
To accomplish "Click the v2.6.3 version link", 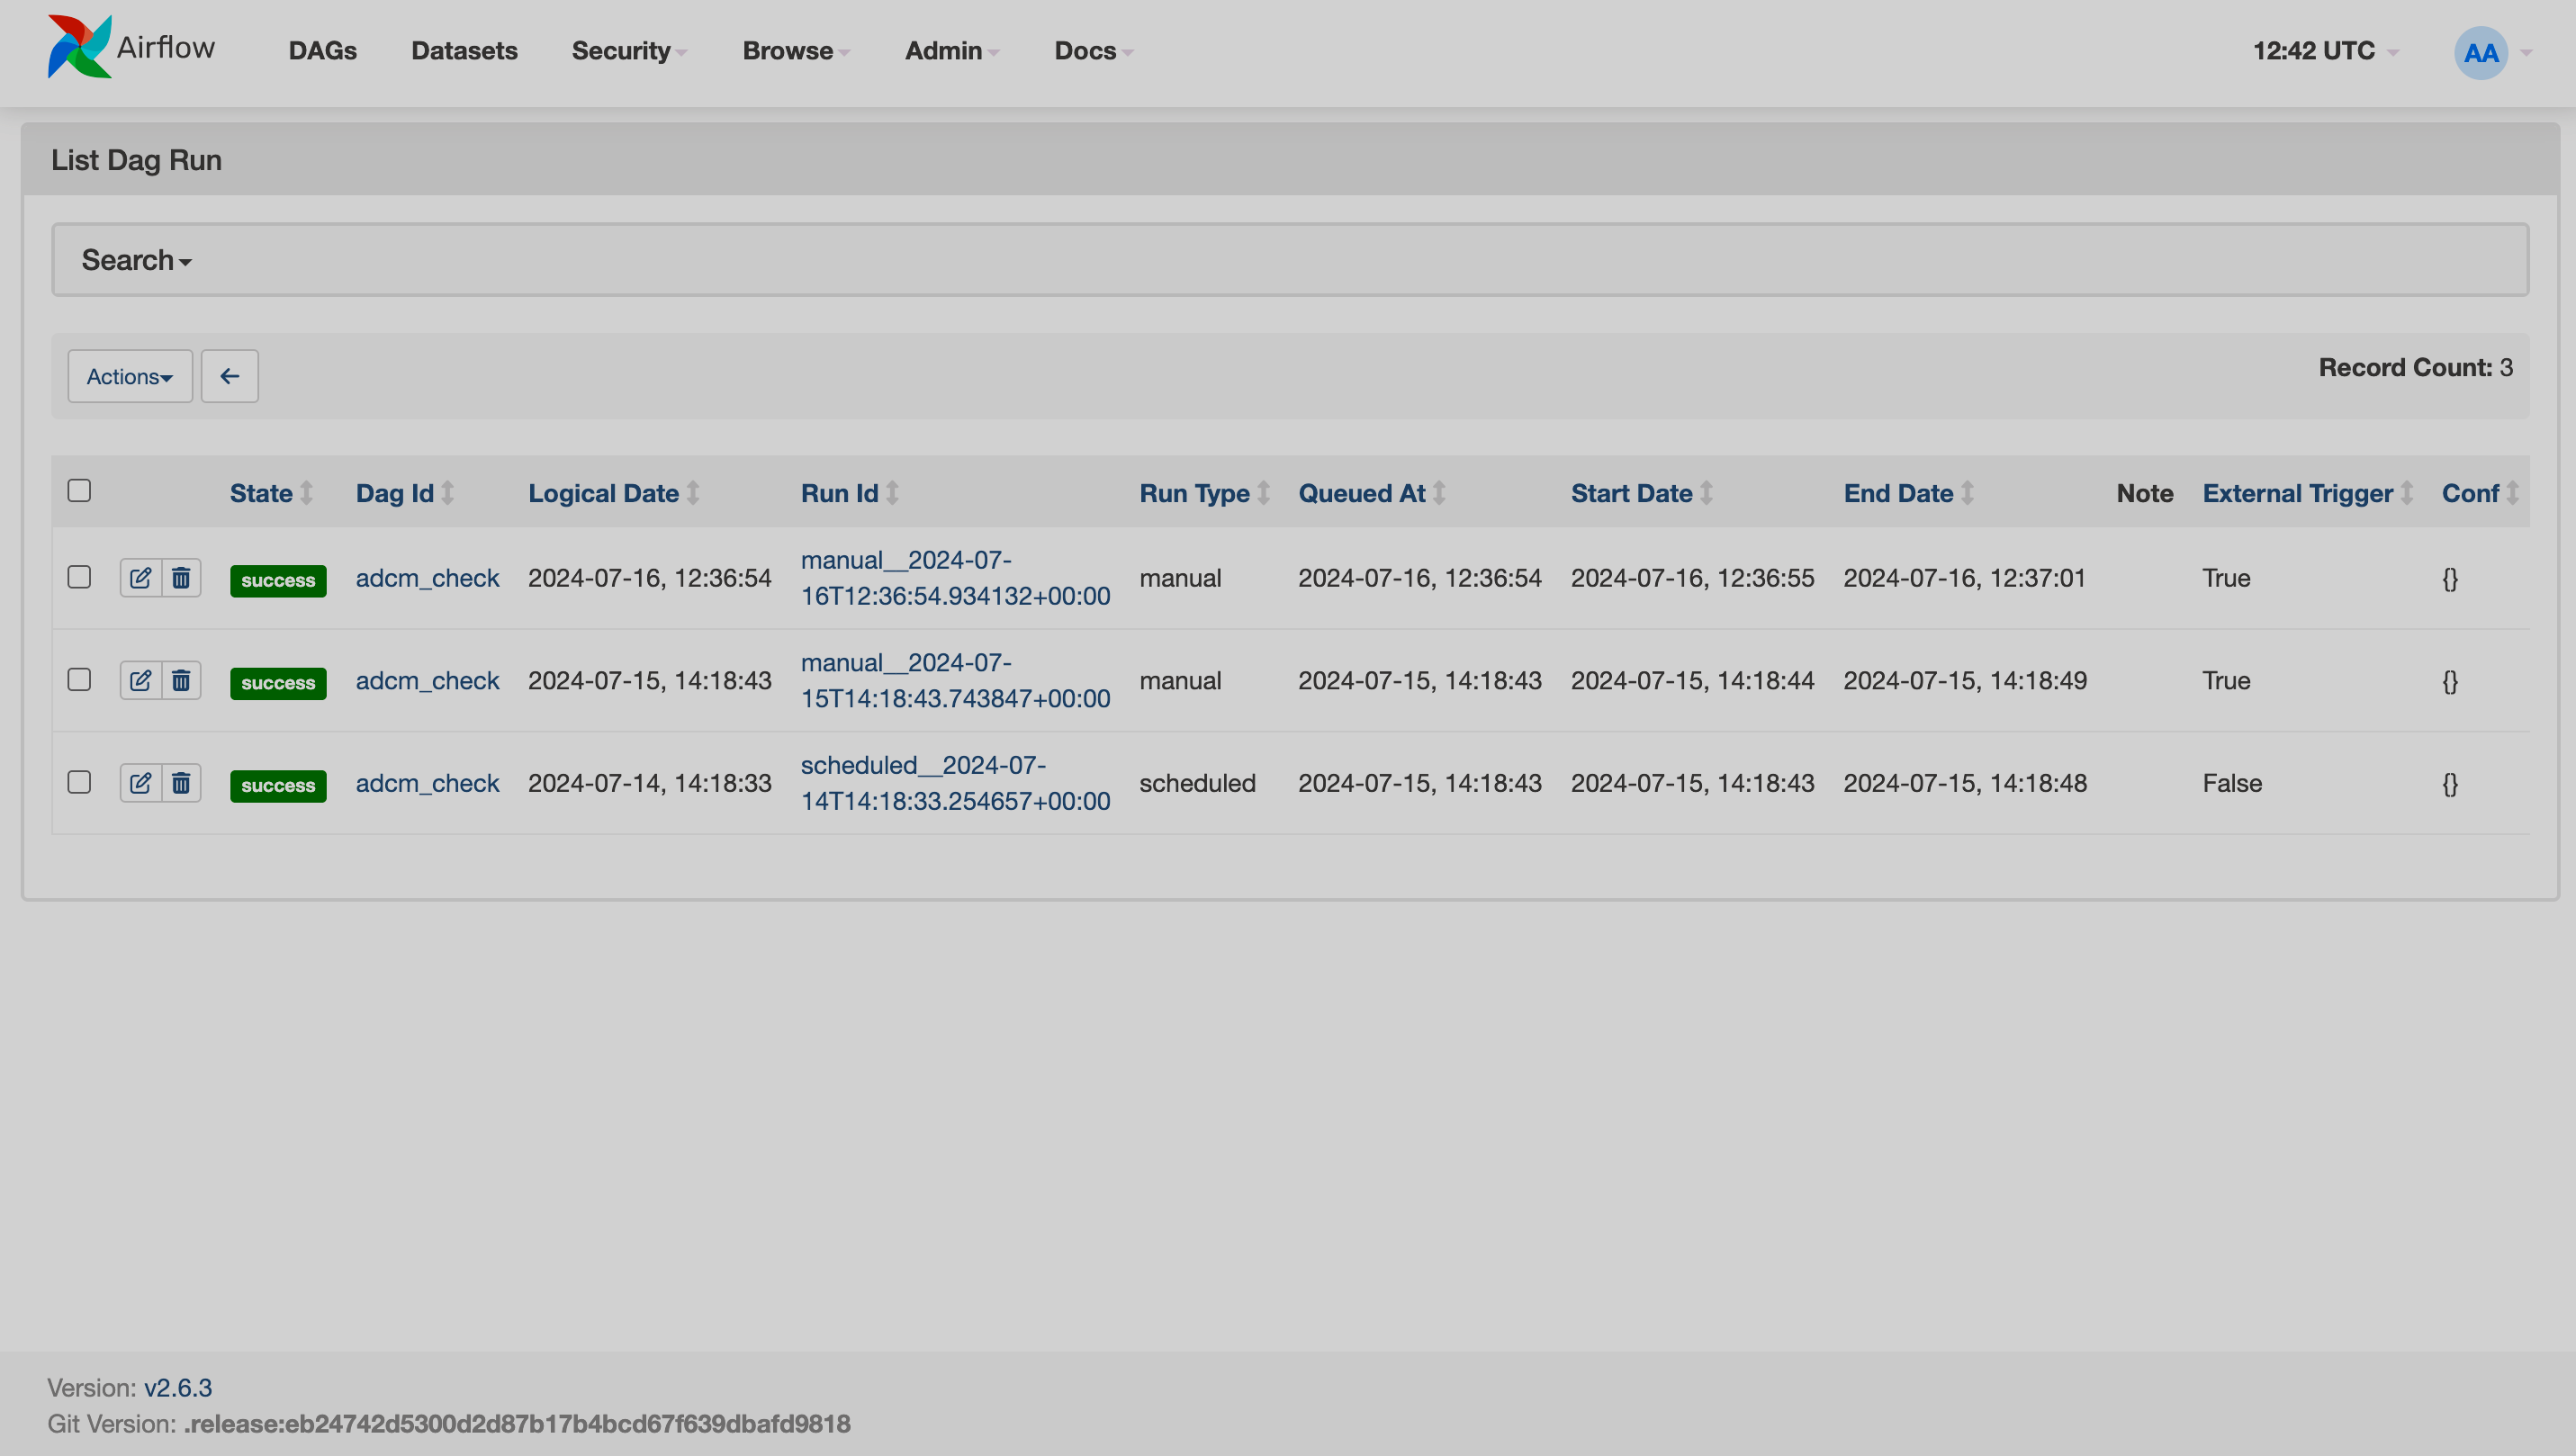I will [176, 1387].
